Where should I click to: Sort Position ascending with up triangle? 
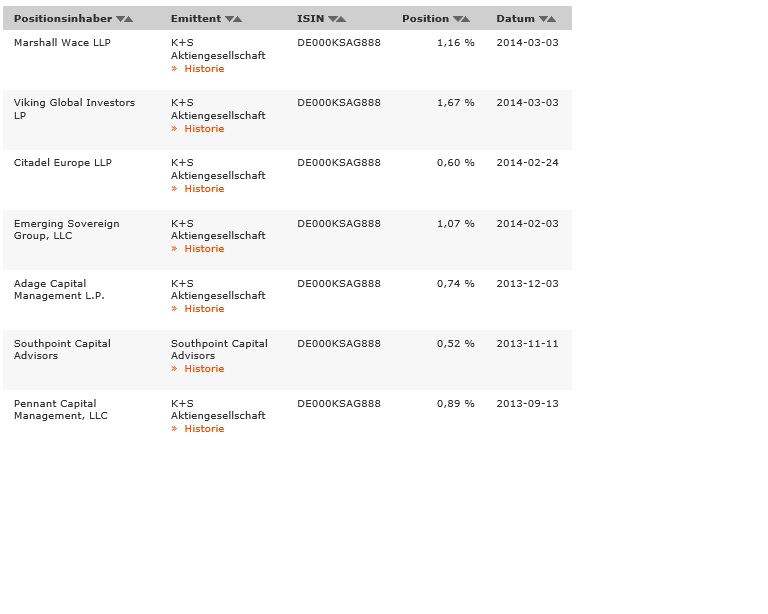pos(466,19)
